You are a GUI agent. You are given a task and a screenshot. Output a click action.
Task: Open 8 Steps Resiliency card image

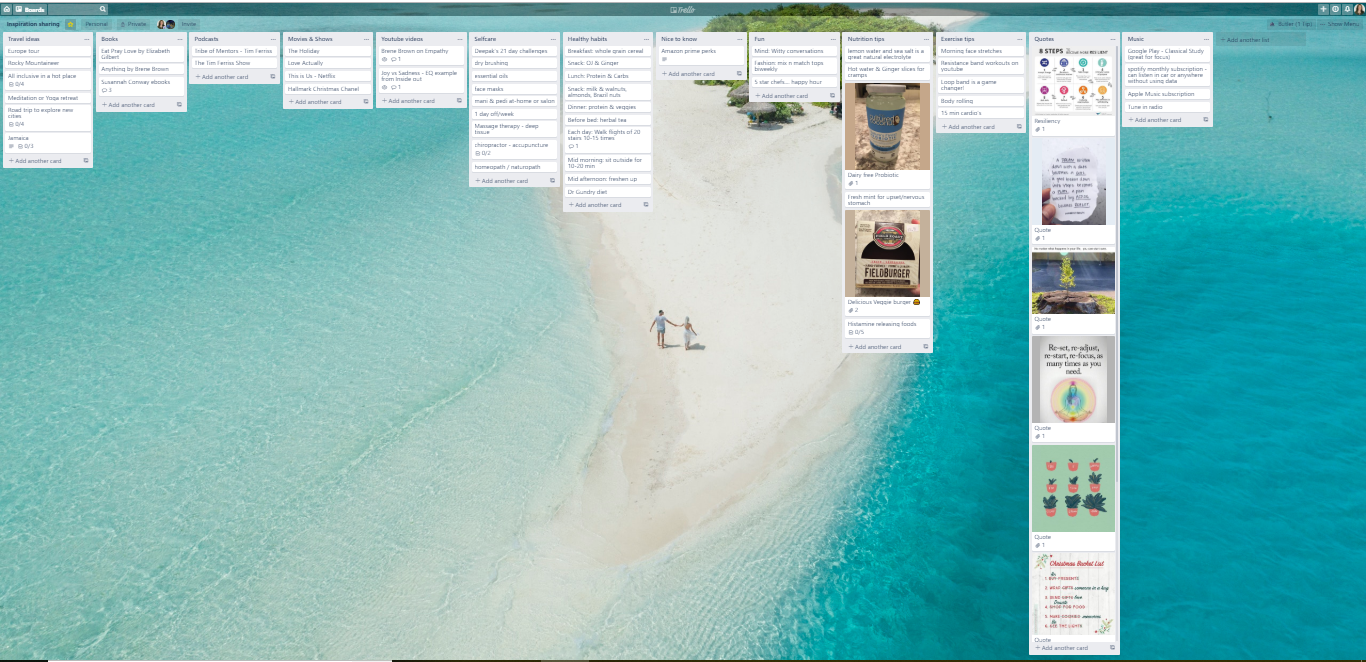pos(1074,80)
